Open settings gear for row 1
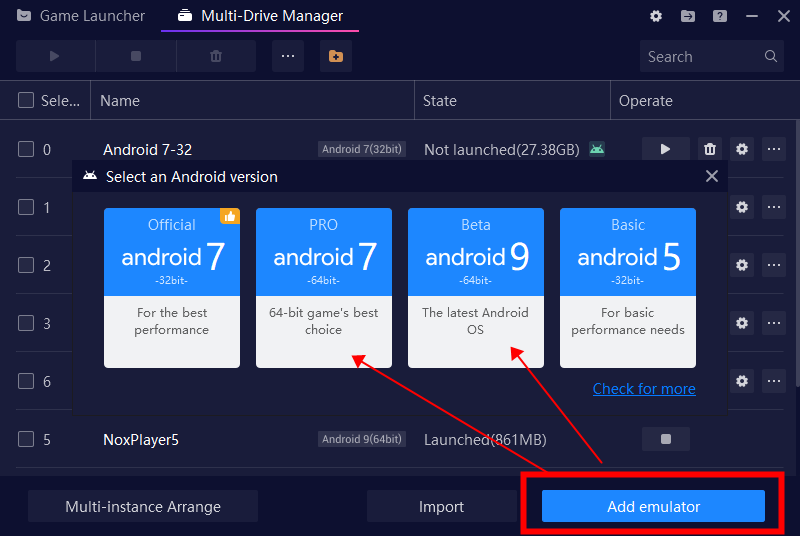Screen dimensions: 800x536 742,207
